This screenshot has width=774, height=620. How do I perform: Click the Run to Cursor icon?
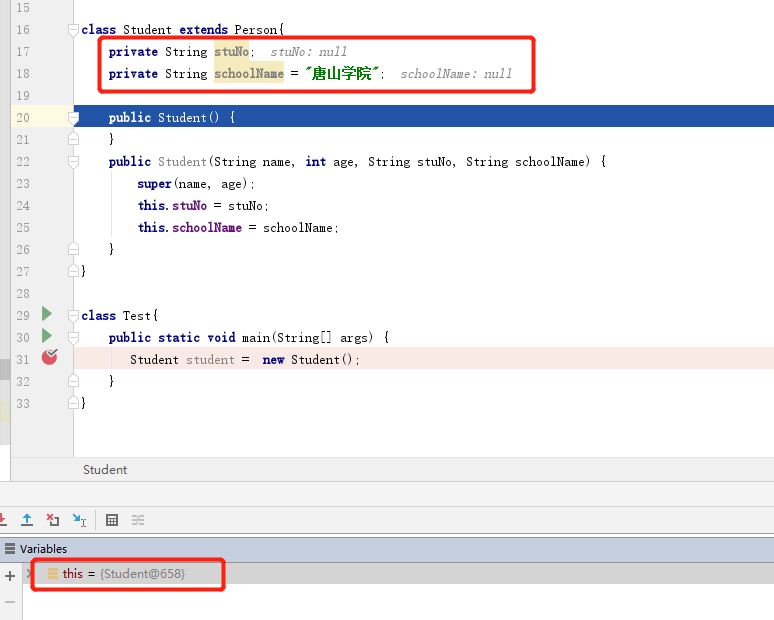(79, 520)
